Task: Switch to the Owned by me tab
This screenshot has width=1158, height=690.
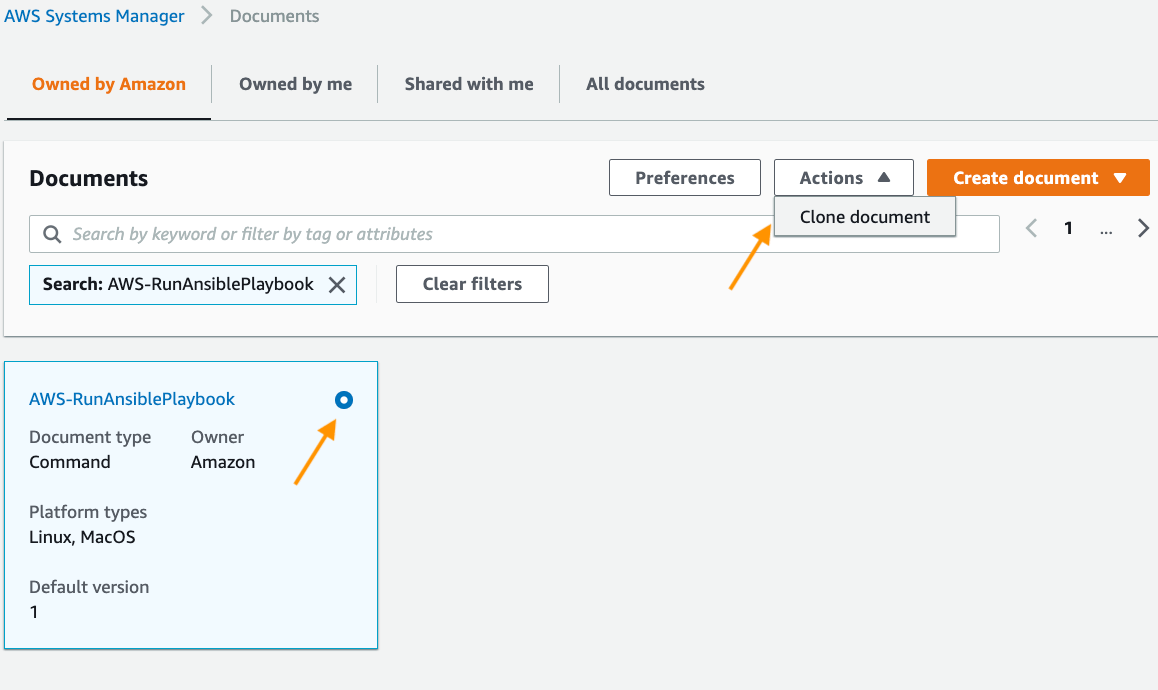Action: click(x=294, y=84)
